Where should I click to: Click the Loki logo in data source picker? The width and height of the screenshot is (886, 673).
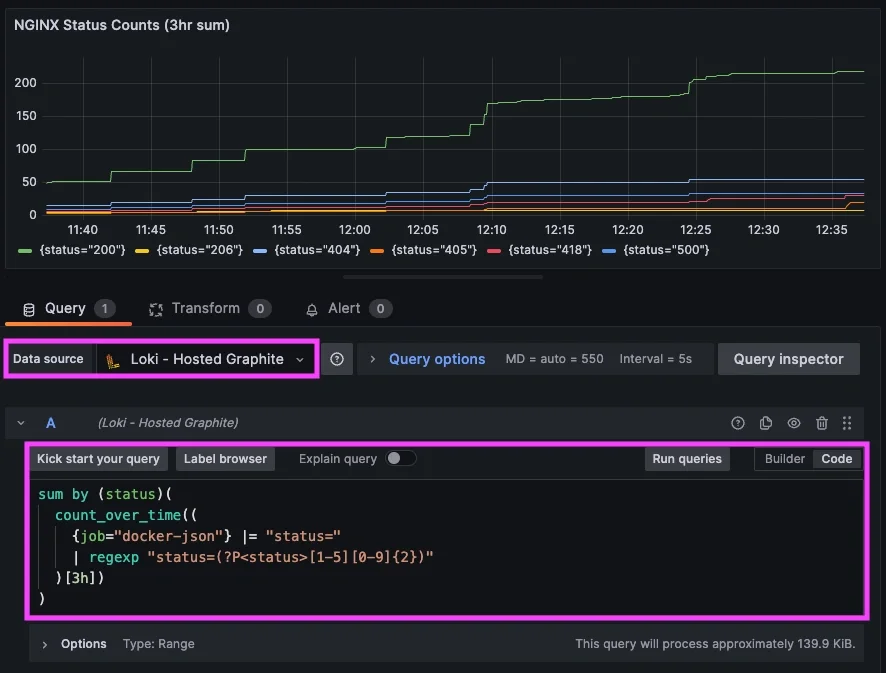click(114, 359)
